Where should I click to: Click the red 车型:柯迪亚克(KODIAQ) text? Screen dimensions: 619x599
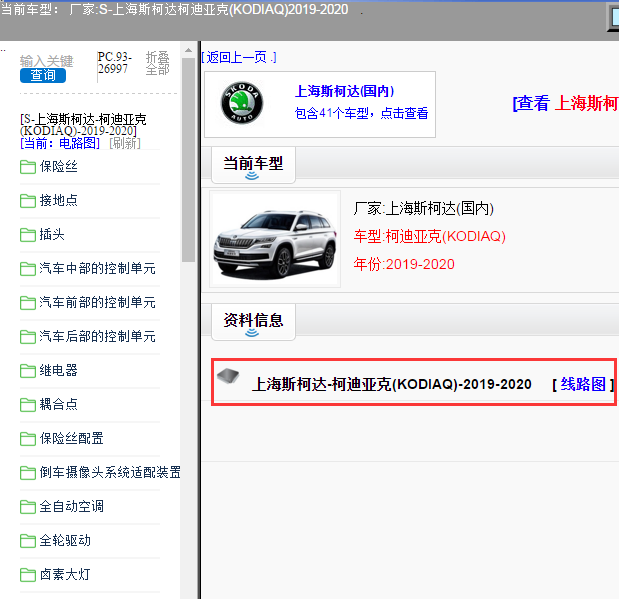(x=430, y=237)
